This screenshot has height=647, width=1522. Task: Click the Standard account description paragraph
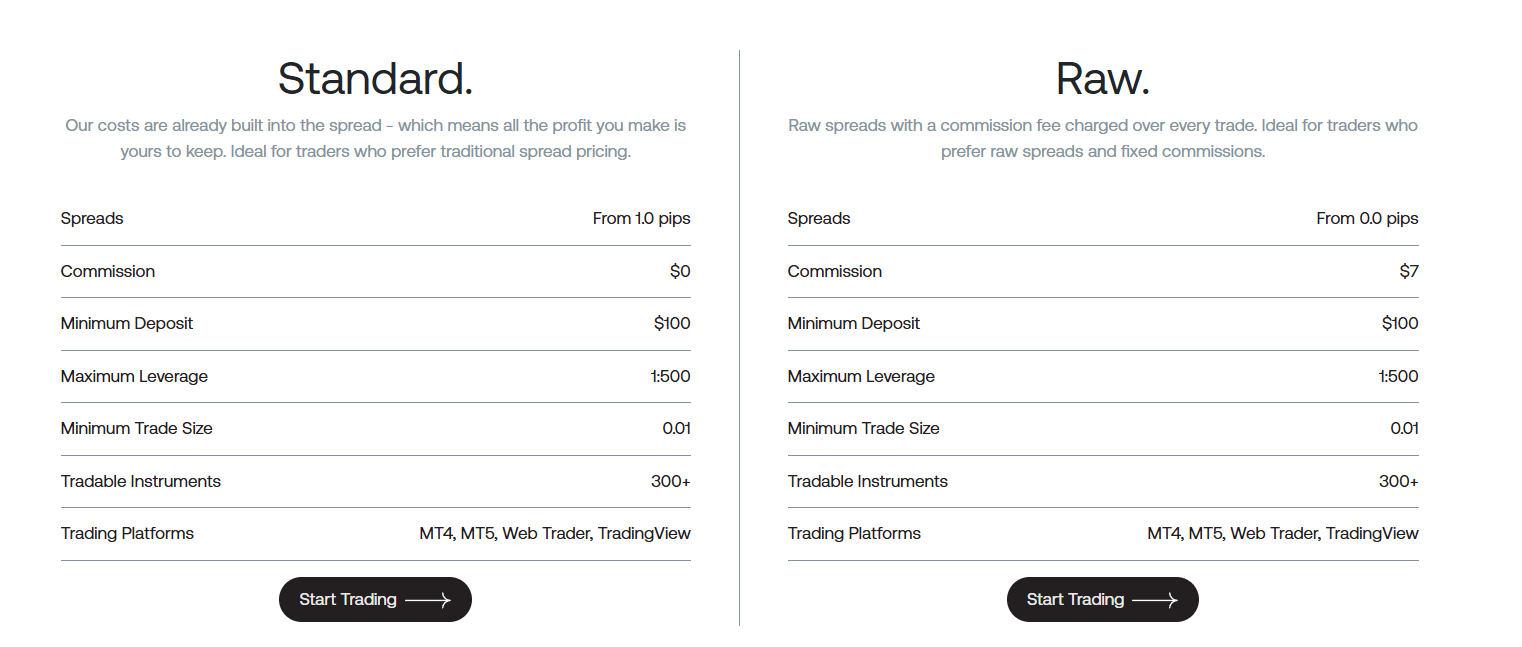(375, 139)
